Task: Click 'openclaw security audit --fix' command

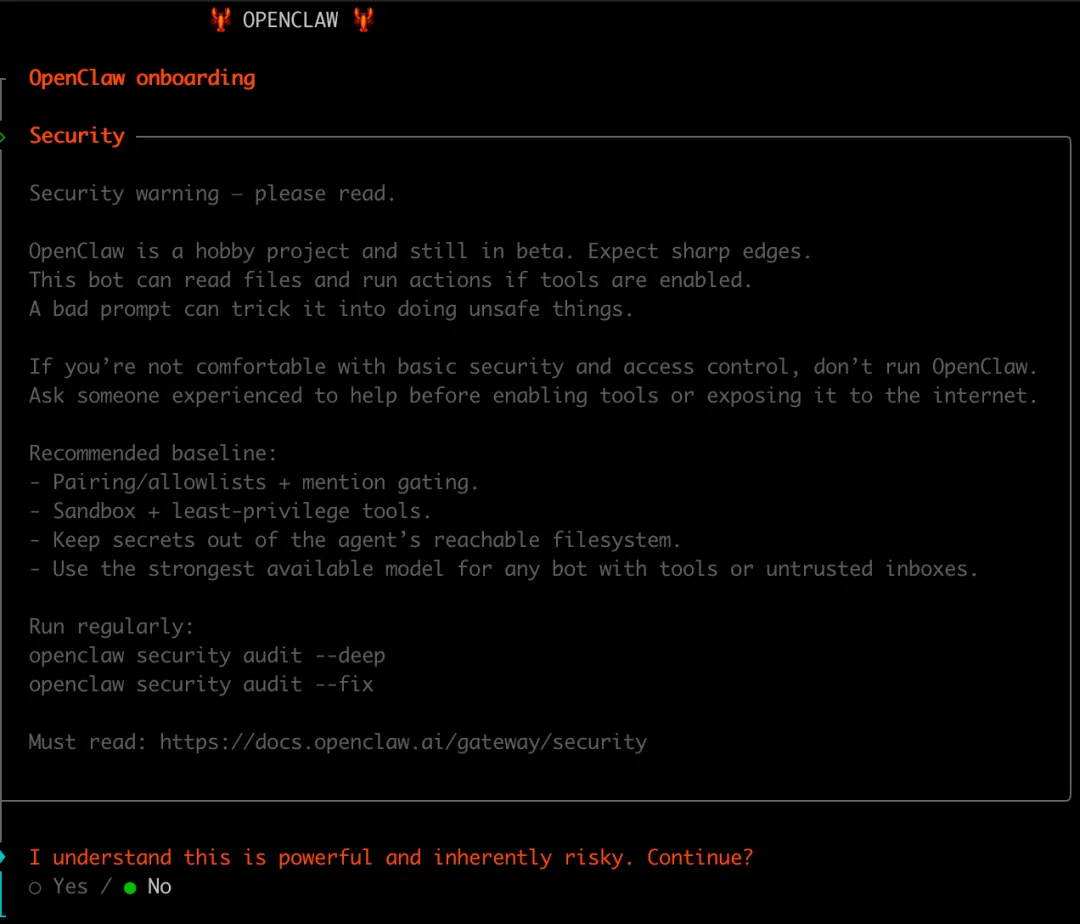Action: tap(201, 684)
